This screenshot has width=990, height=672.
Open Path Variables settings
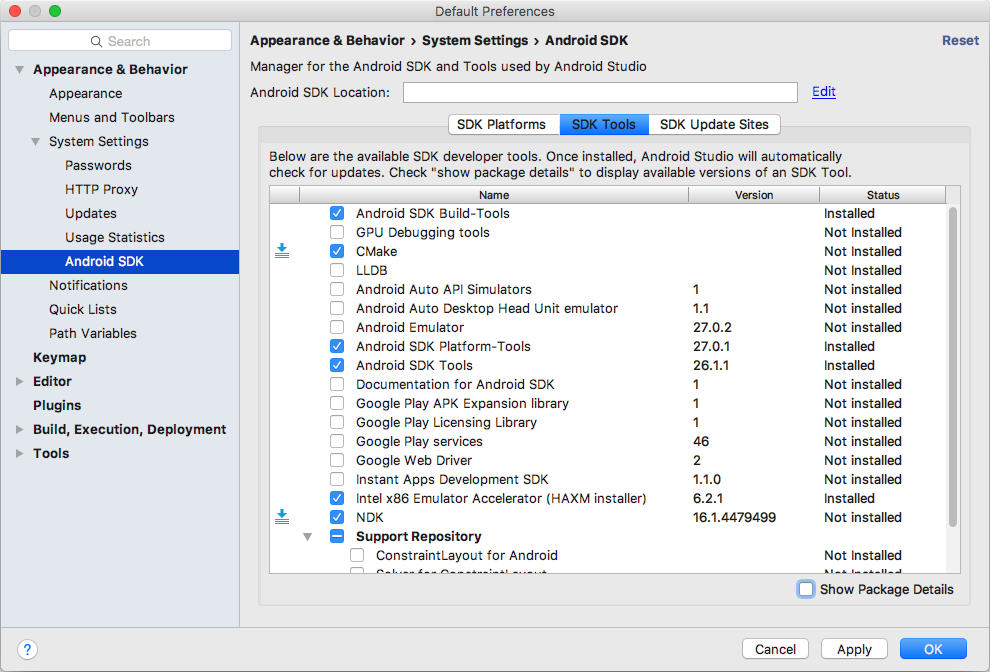(93, 333)
